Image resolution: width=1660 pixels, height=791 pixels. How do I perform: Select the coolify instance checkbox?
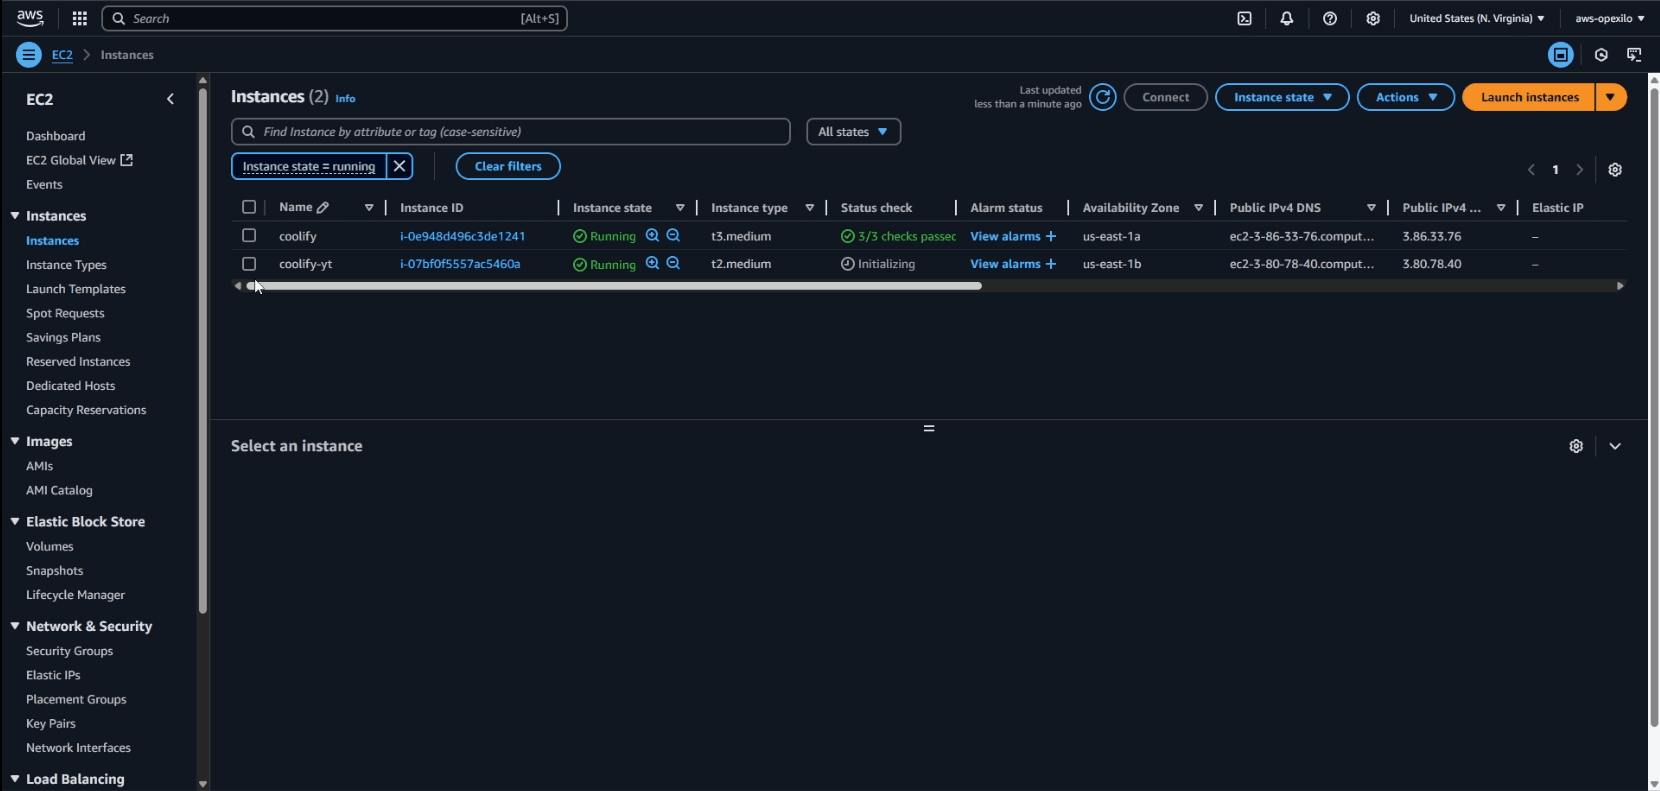tap(249, 236)
